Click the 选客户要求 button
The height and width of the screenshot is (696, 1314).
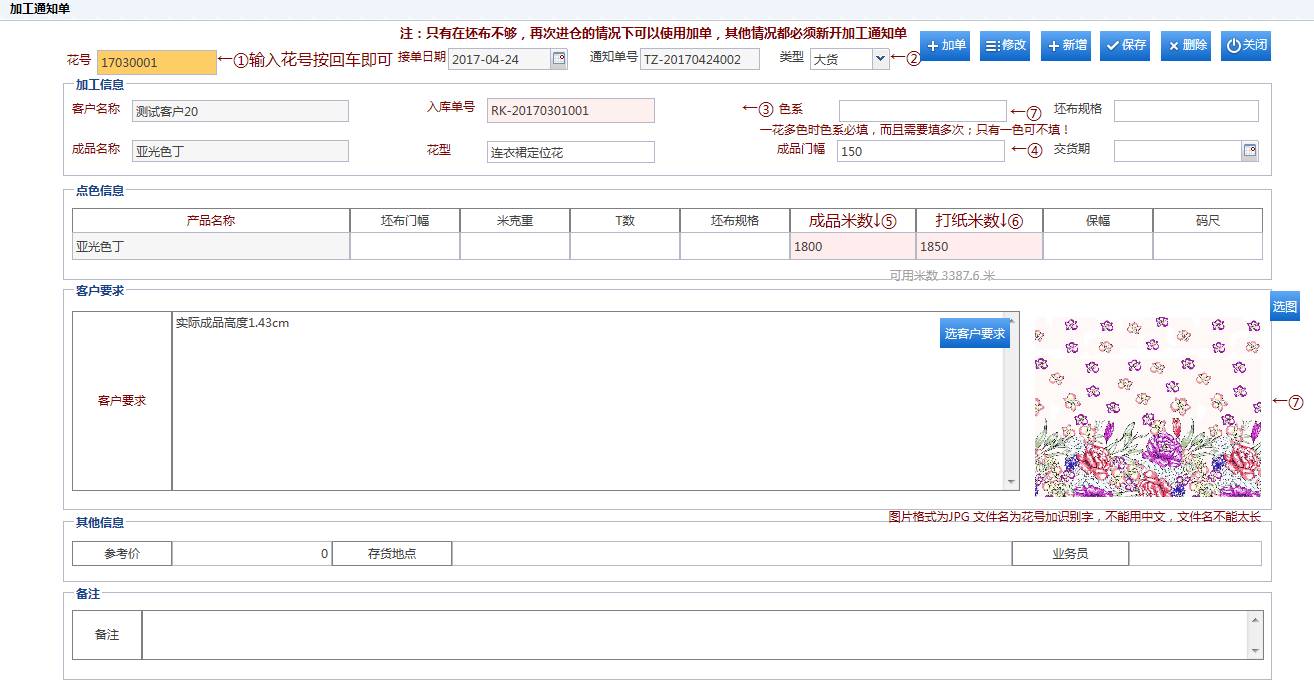pyautogui.click(x=975, y=334)
